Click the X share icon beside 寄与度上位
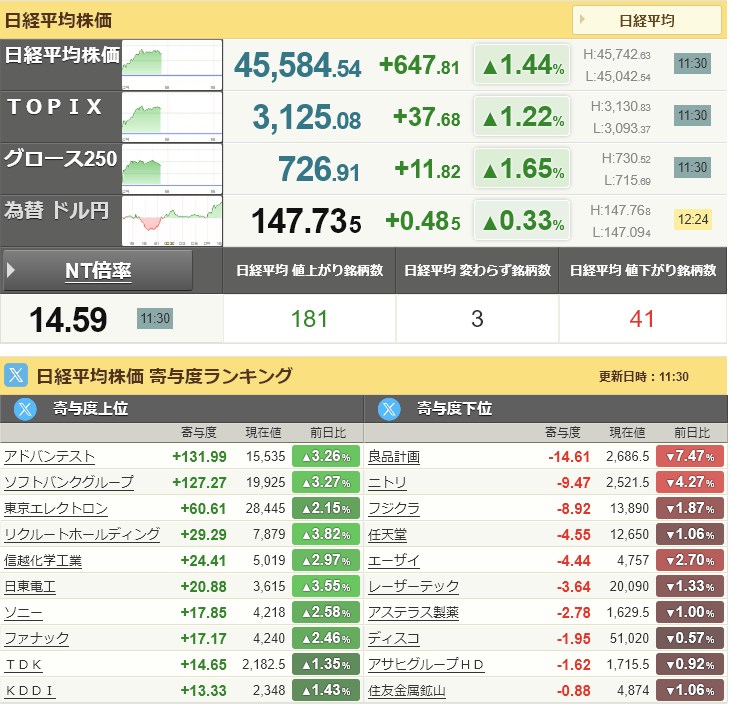731x707 pixels. [26, 408]
